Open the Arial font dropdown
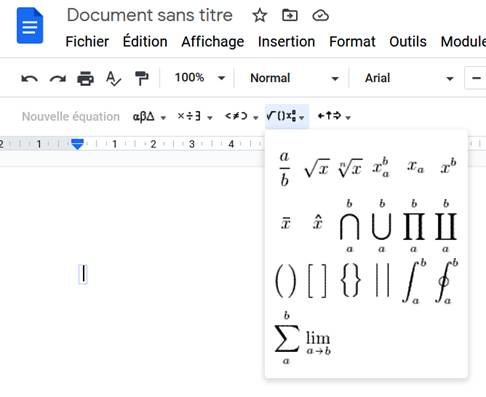The width and height of the screenshot is (486, 397). coord(409,78)
